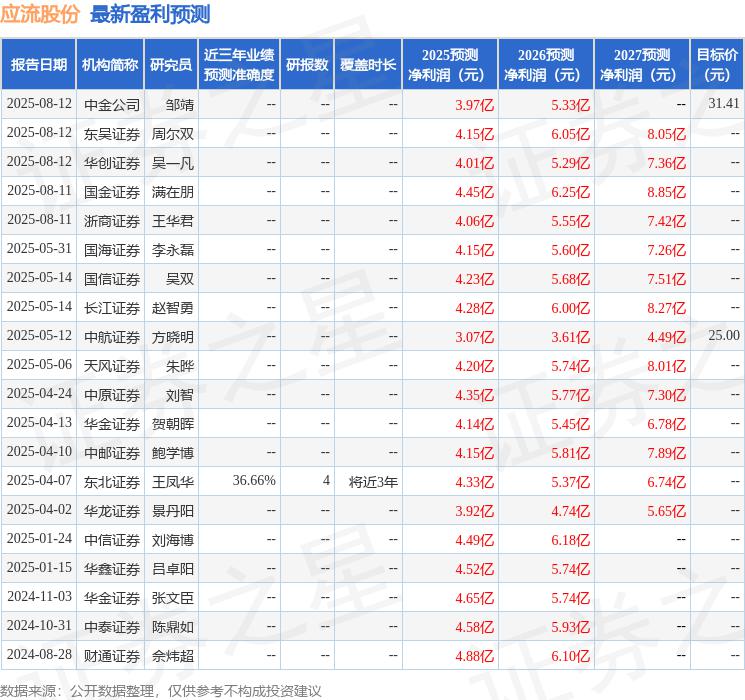Click the 中原证券 institution cell

click(x=112, y=395)
